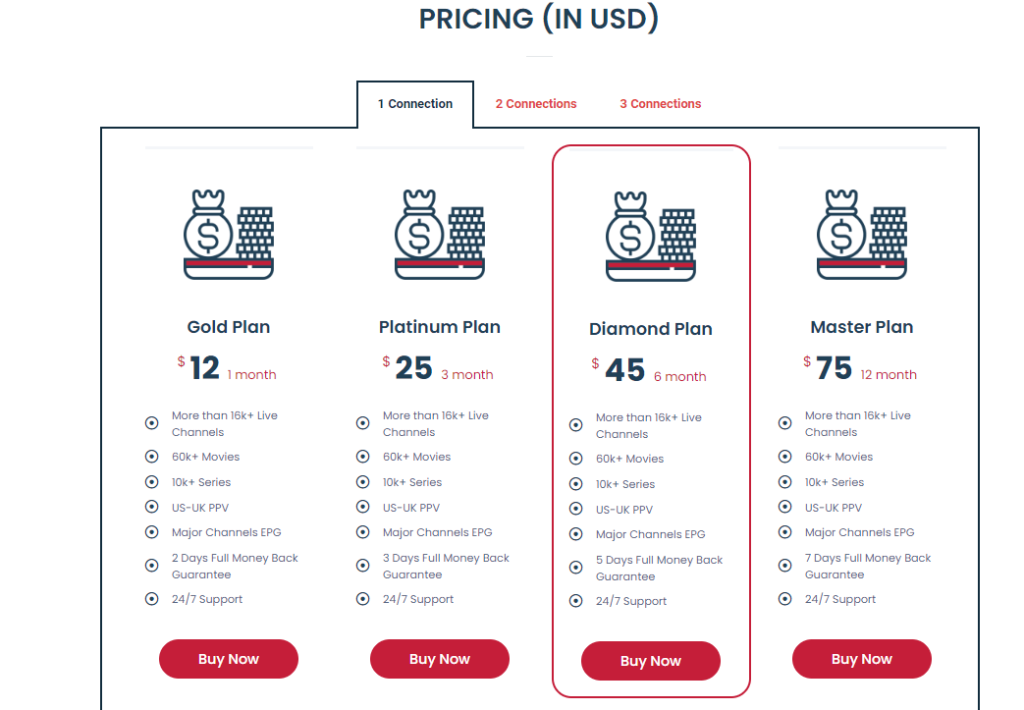Switch to the 3 Connections tab
The image size is (1024, 710).
[660, 104]
